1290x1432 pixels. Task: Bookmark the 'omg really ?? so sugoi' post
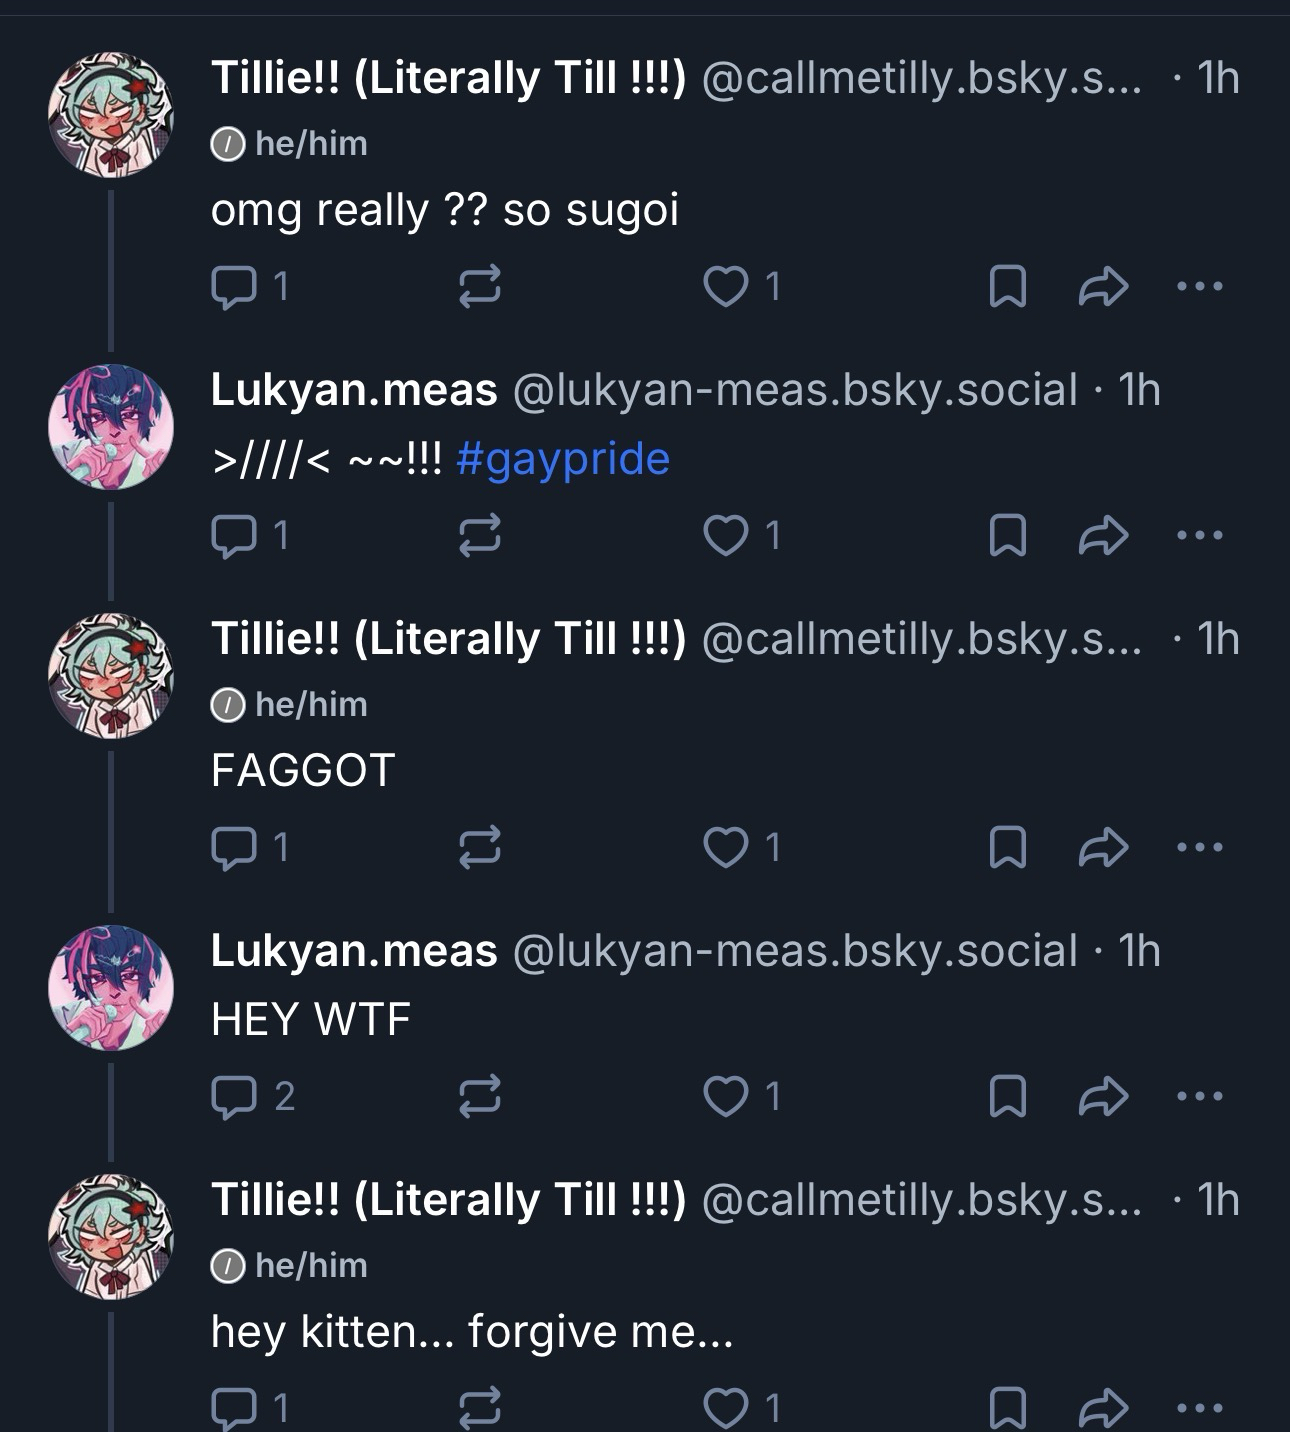pyautogui.click(x=1007, y=287)
